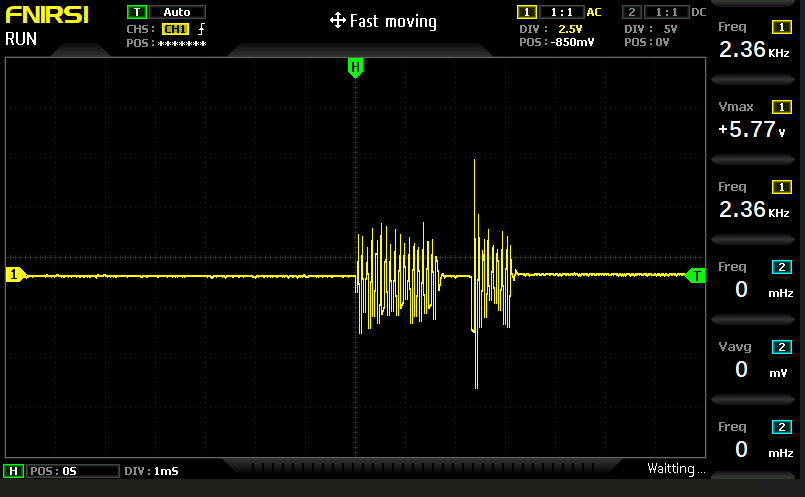Click the green T trigger icon
The image size is (805, 497).
click(136, 12)
